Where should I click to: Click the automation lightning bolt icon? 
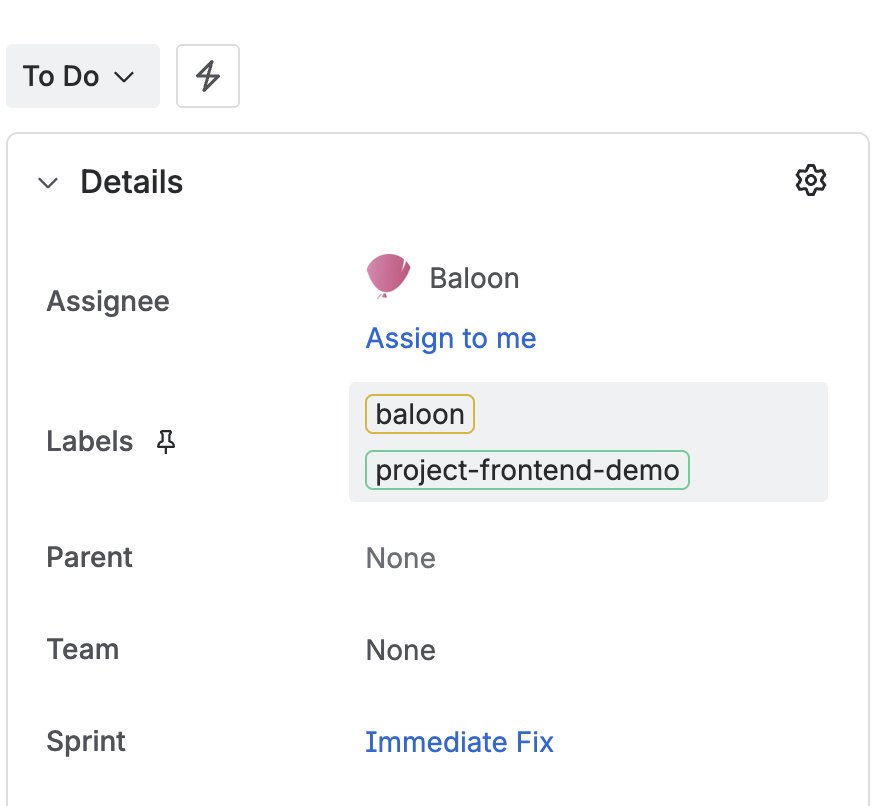coord(207,76)
